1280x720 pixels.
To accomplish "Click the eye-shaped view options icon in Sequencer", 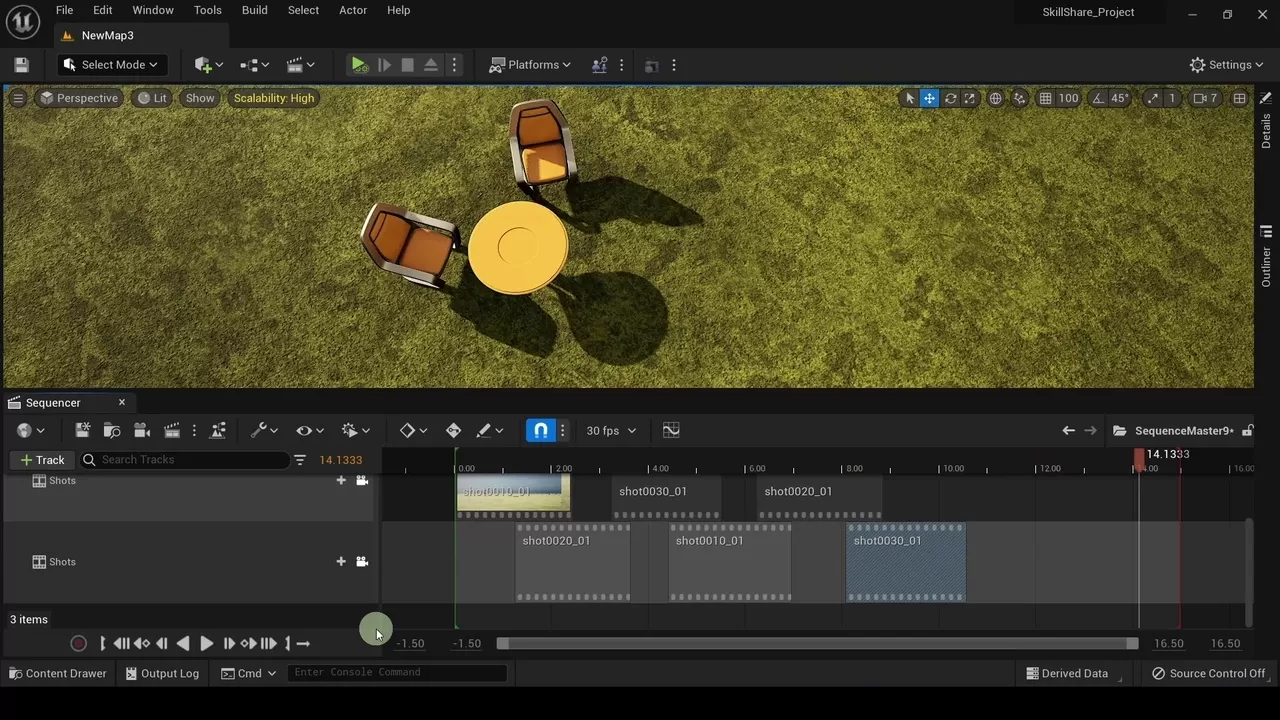I will point(305,430).
